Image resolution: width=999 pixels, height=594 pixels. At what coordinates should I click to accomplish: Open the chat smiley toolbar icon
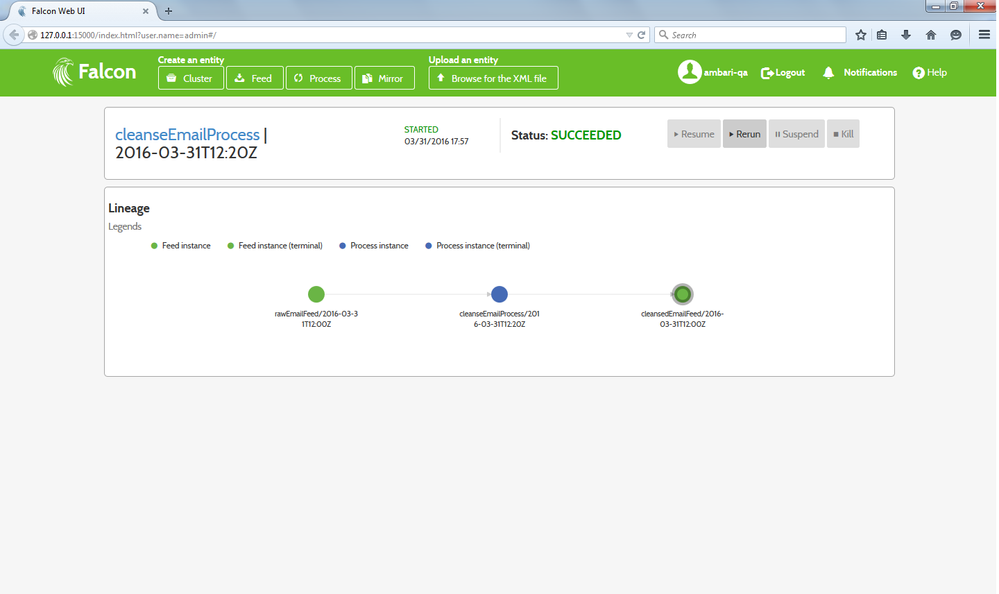click(x=956, y=35)
